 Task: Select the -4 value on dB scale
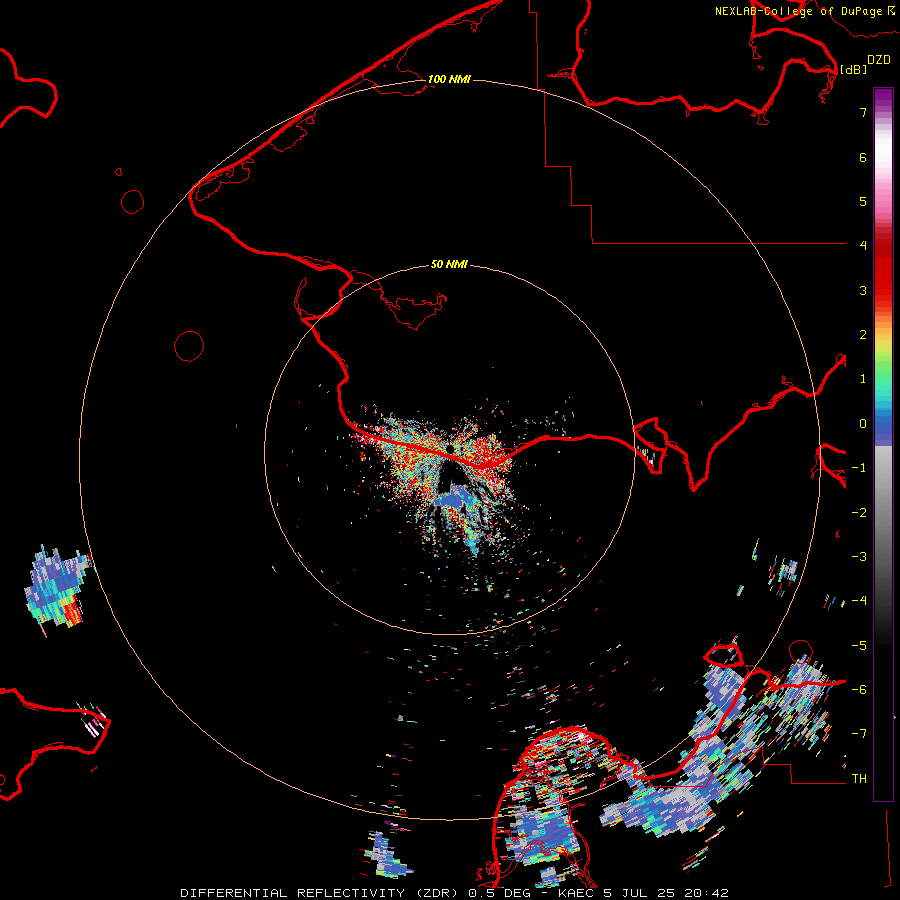(x=859, y=600)
